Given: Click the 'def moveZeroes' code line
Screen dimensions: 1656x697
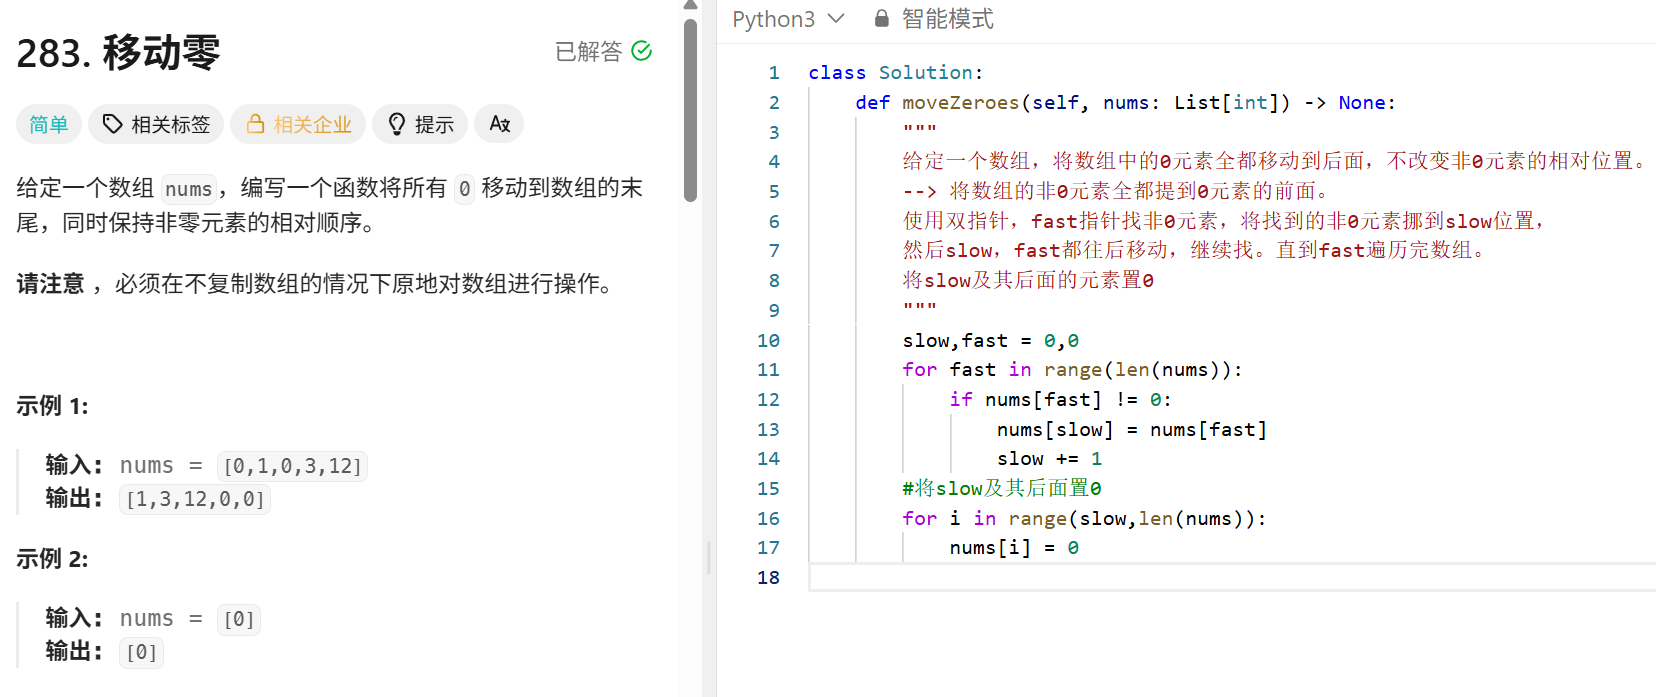Looking at the screenshot, I should point(1125,103).
